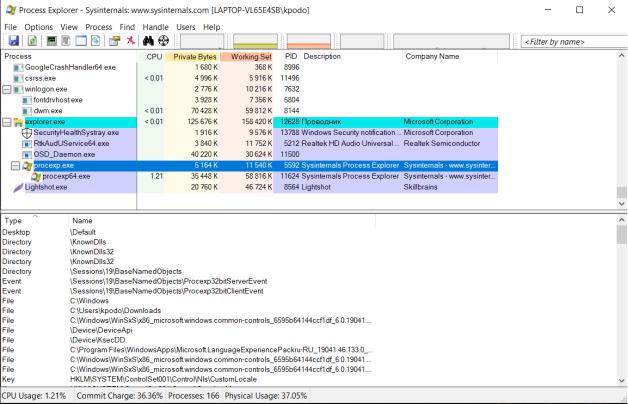
Task: Open the Help menu
Action: coord(211,27)
